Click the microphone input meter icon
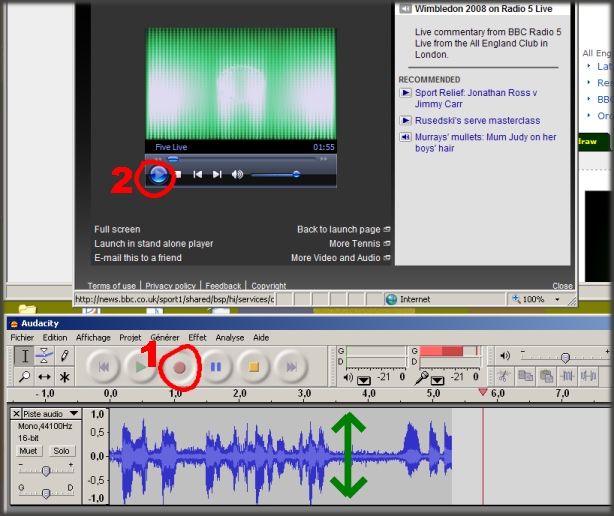614x516 pixels. (x=421, y=378)
